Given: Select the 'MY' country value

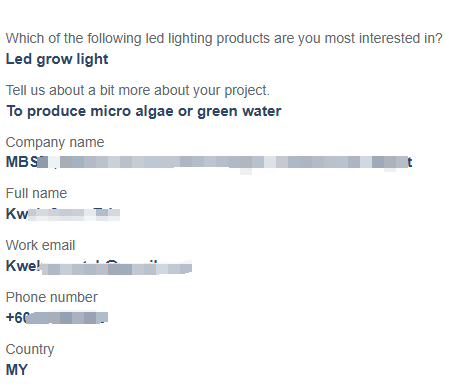Looking at the screenshot, I should [x=17, y=370].
